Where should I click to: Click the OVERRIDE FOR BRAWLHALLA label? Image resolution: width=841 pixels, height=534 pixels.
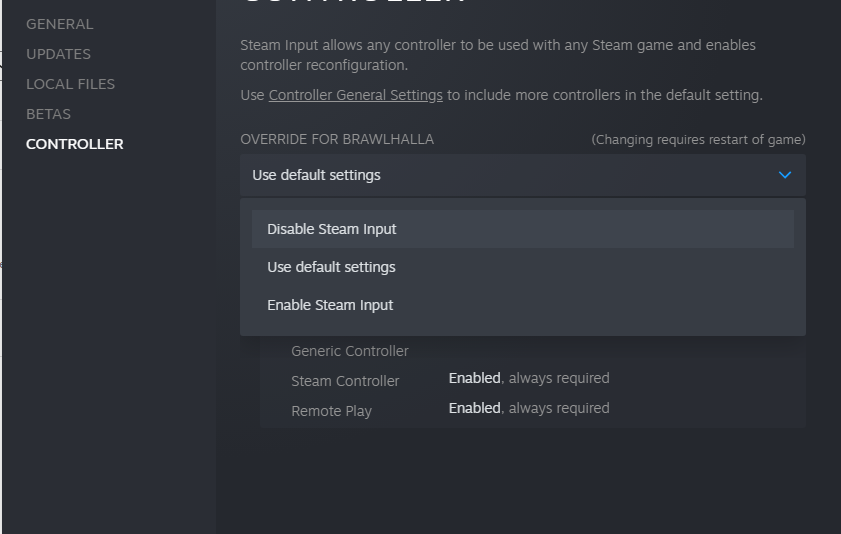click(x=337, y=139)
